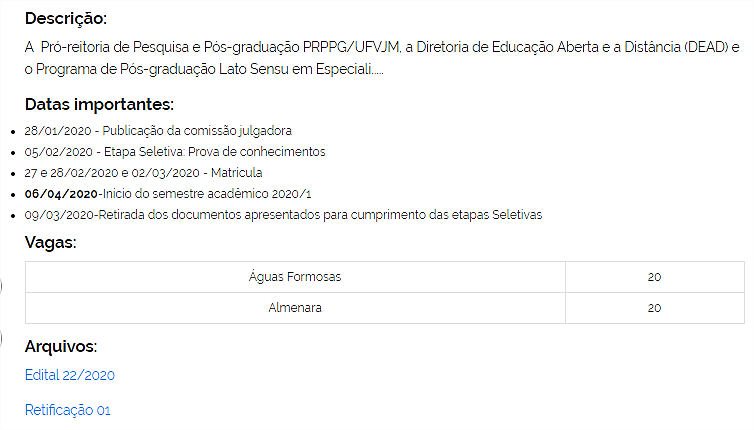Click the Almenara table cell
This screenshot has width=754, height=430.
295,308
